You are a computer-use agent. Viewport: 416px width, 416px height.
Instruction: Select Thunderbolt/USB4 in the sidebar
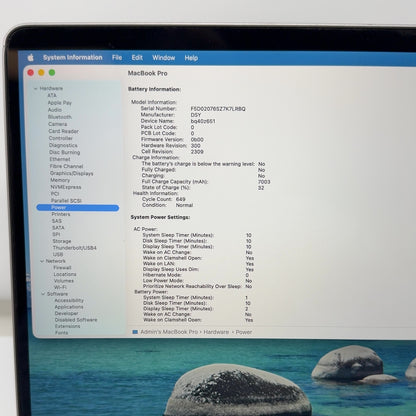(75, 248)
